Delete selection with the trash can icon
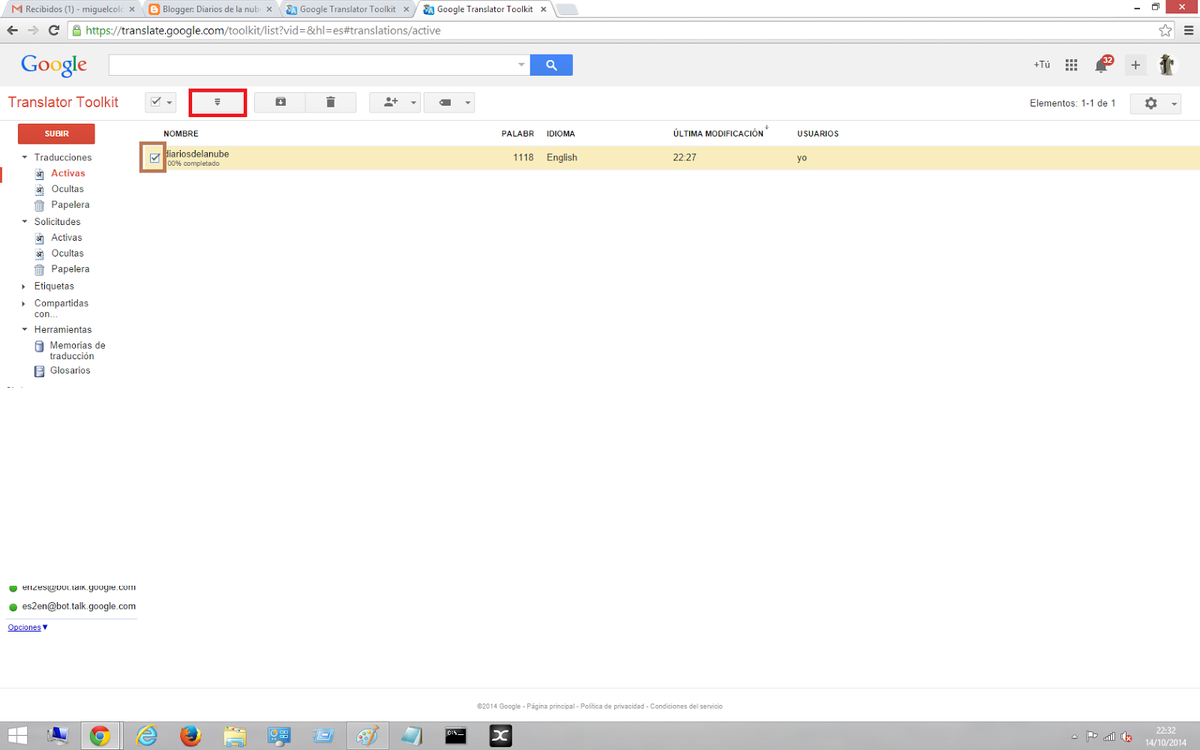This screenshot has height=750, width=1200. [330, 102]
